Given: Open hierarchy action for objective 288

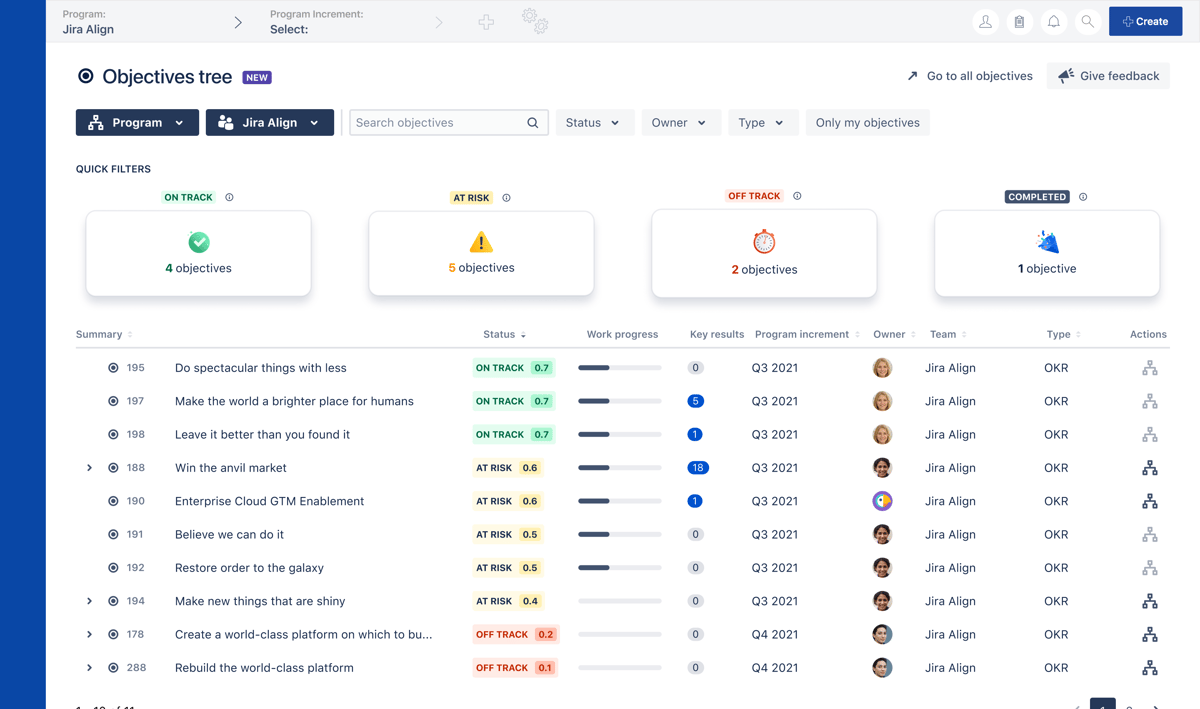Looking at the screenshot, I should (1150, 668).
